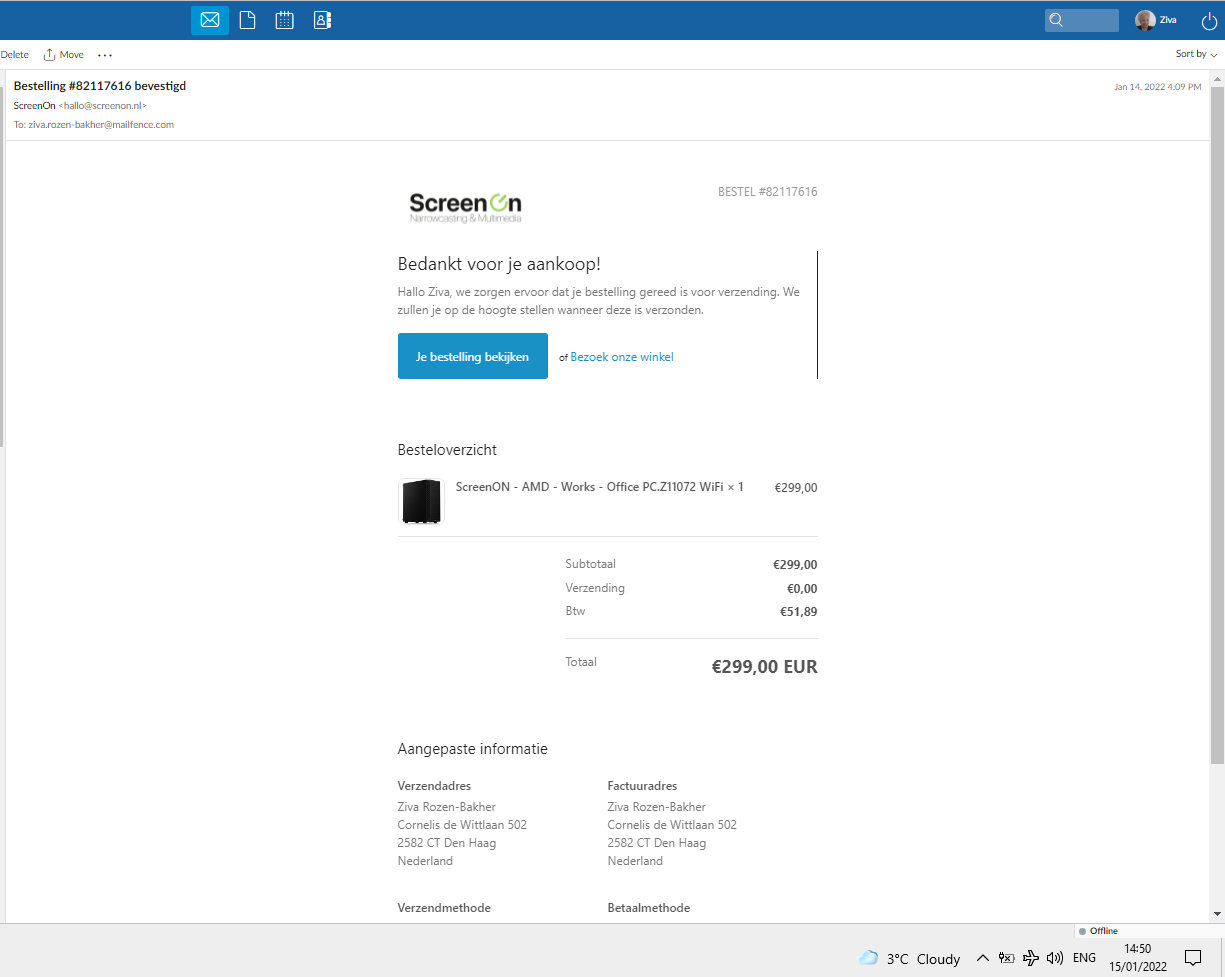Click the battery power tray icon
Image resolution: width=1225 pixels, height=977 pixels.
(x=1007, y=958)
